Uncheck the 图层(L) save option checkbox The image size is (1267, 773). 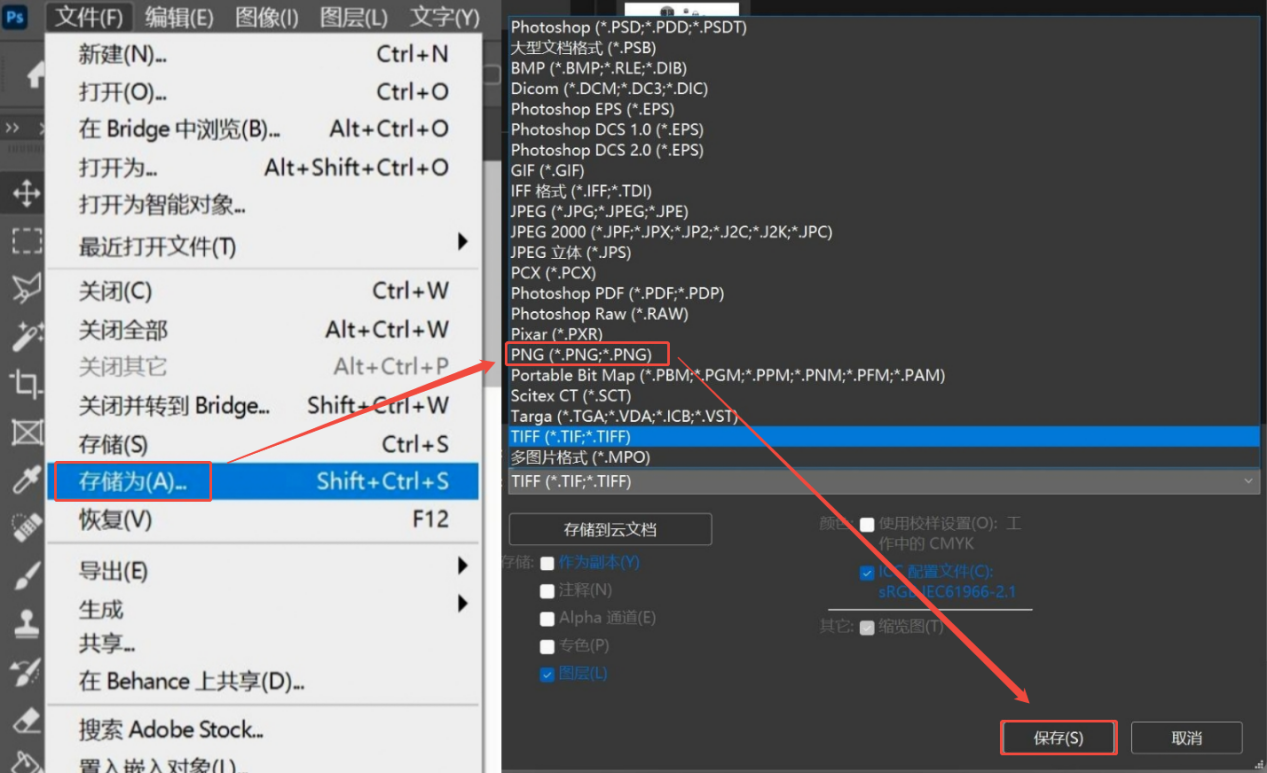pyautogui.click(x=547, y=675)
